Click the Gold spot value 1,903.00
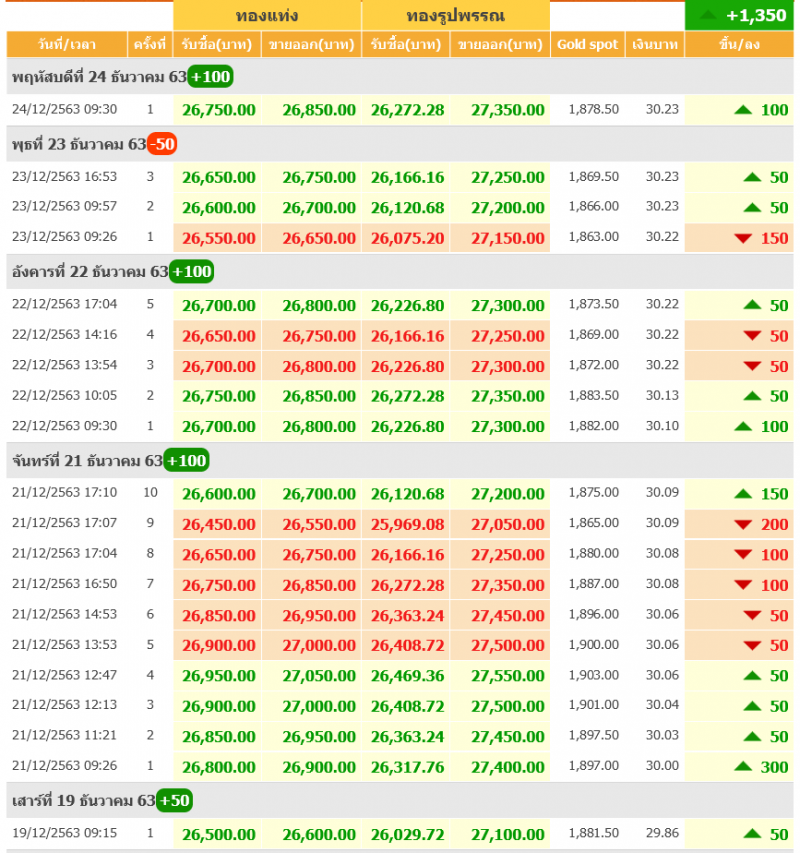The width and height of the screenshot is (800, 853). click(593, 675)
